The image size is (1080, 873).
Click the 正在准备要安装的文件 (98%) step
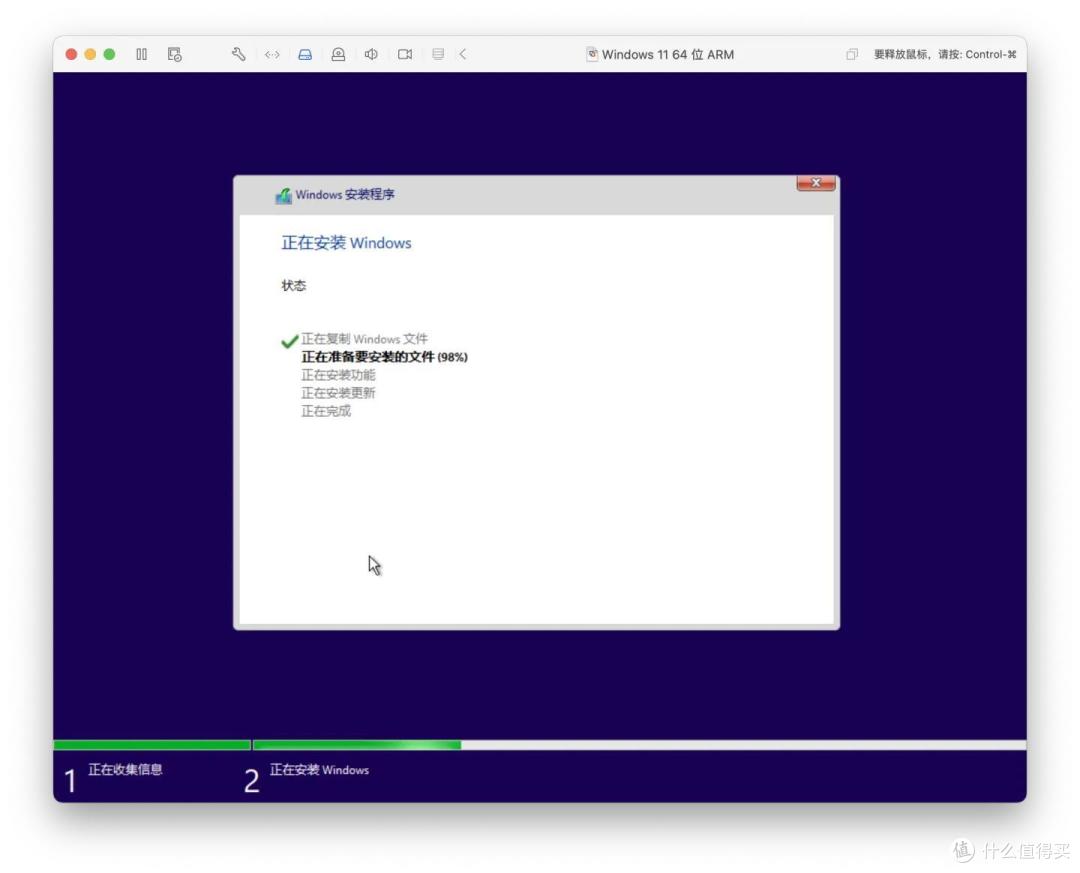coord(384,357)
